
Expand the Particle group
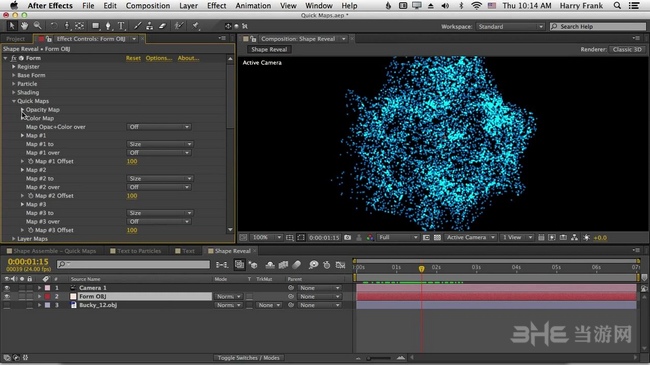point(14,84)
